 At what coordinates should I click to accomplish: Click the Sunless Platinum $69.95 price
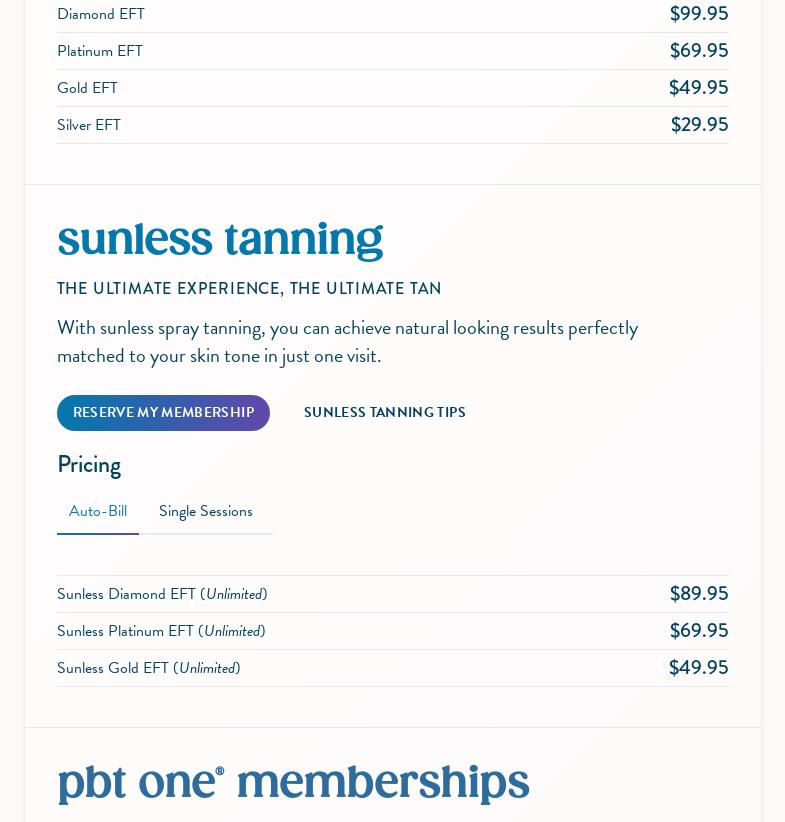click(698, 631)
